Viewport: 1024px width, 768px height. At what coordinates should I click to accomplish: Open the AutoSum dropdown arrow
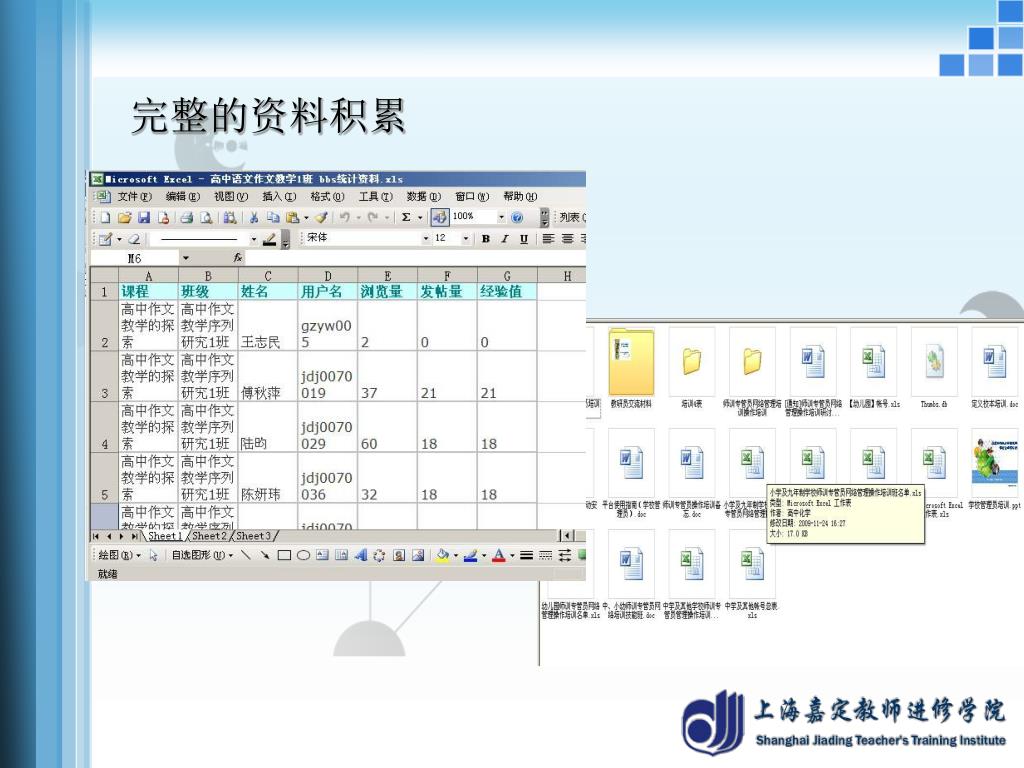[420, 217]
